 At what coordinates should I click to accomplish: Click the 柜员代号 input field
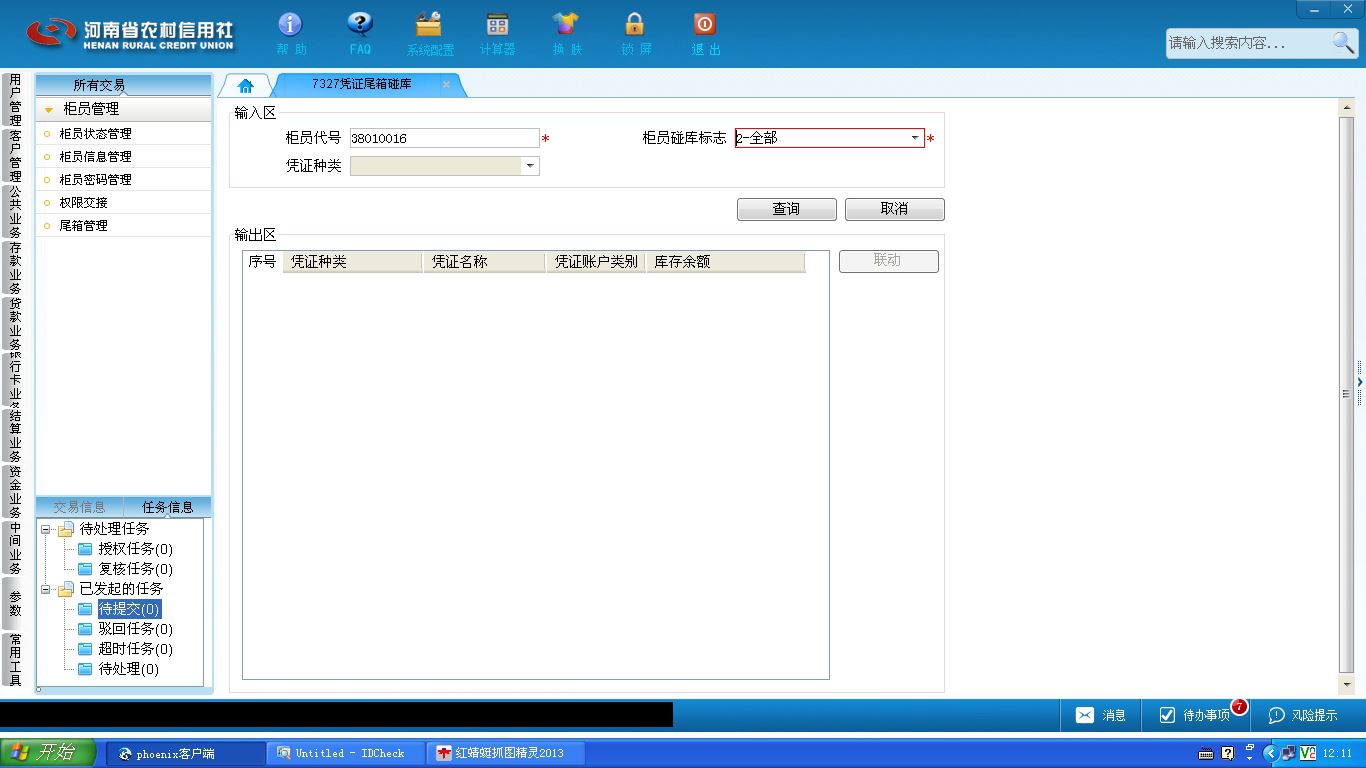coord(444,138)
